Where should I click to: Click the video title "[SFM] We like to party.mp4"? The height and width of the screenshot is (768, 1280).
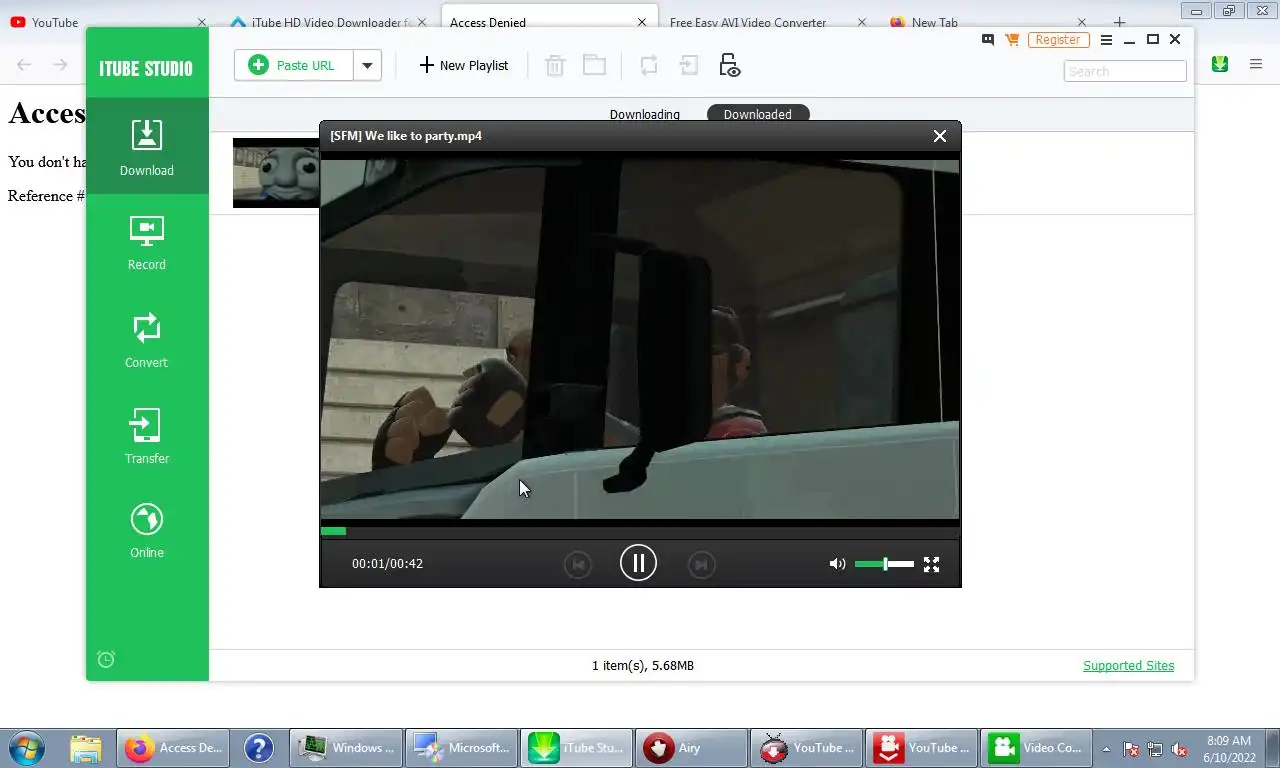click(x=406, y=136)
